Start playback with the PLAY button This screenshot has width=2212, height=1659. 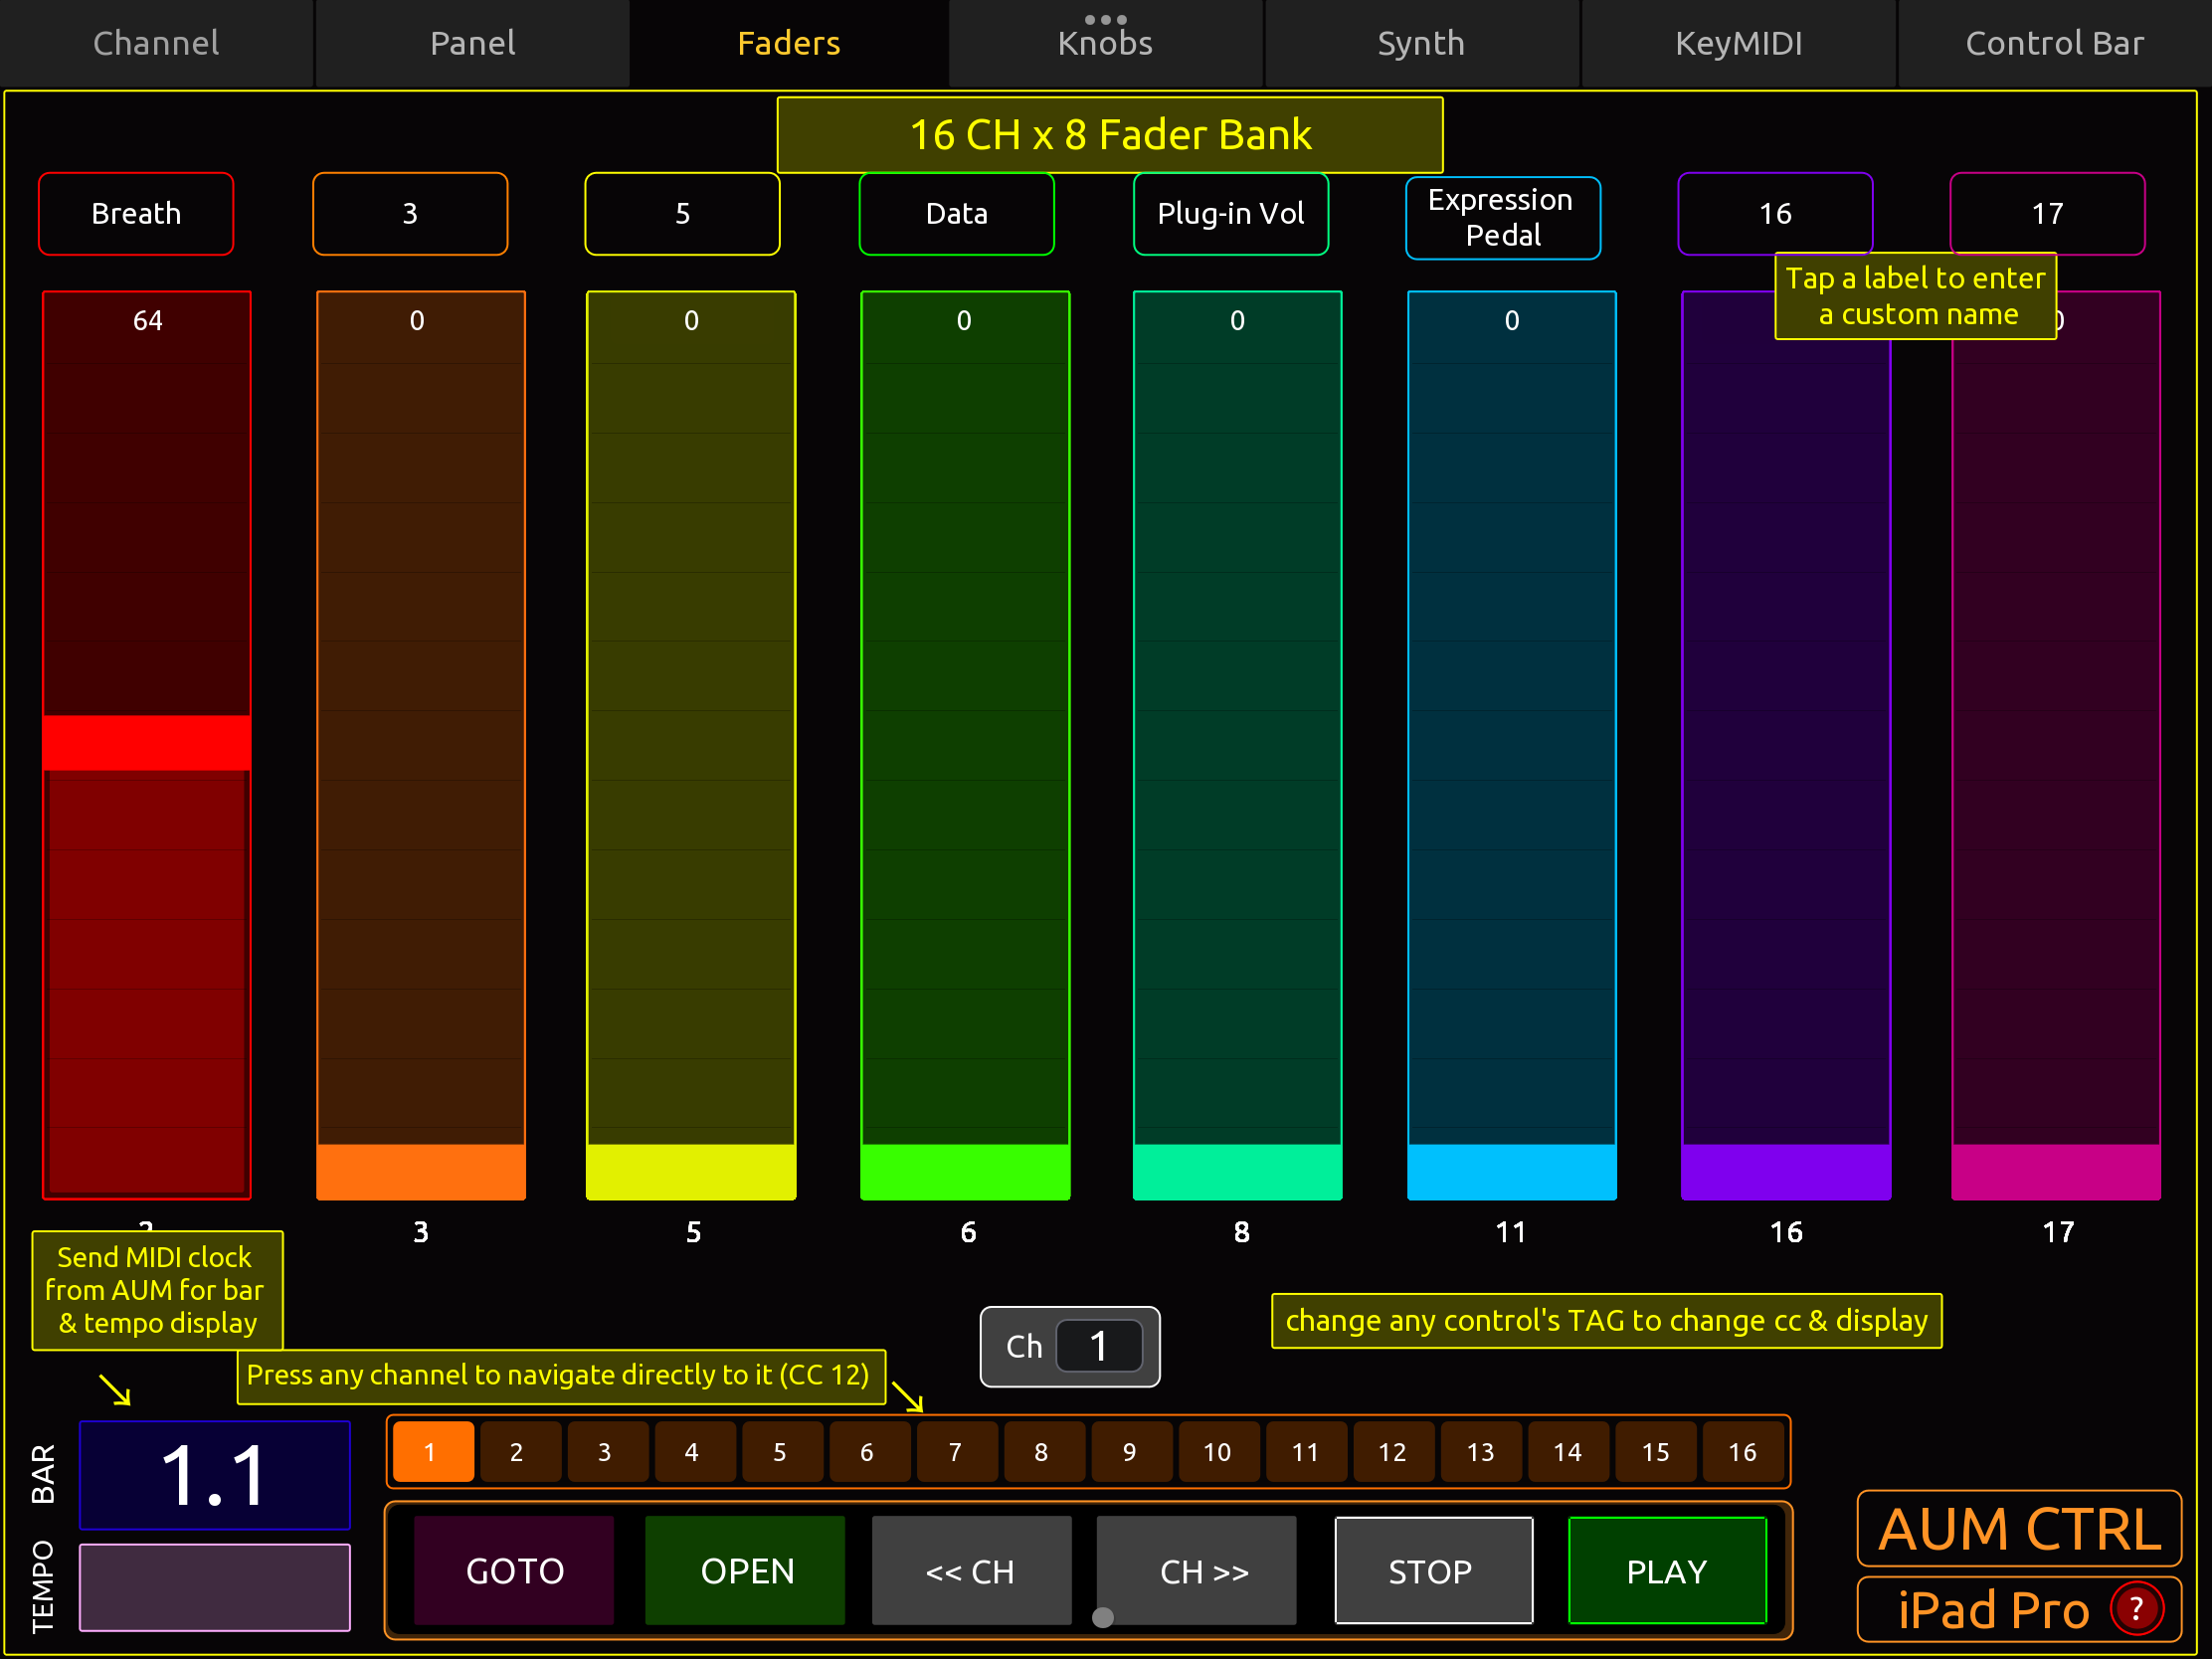1668,1570
